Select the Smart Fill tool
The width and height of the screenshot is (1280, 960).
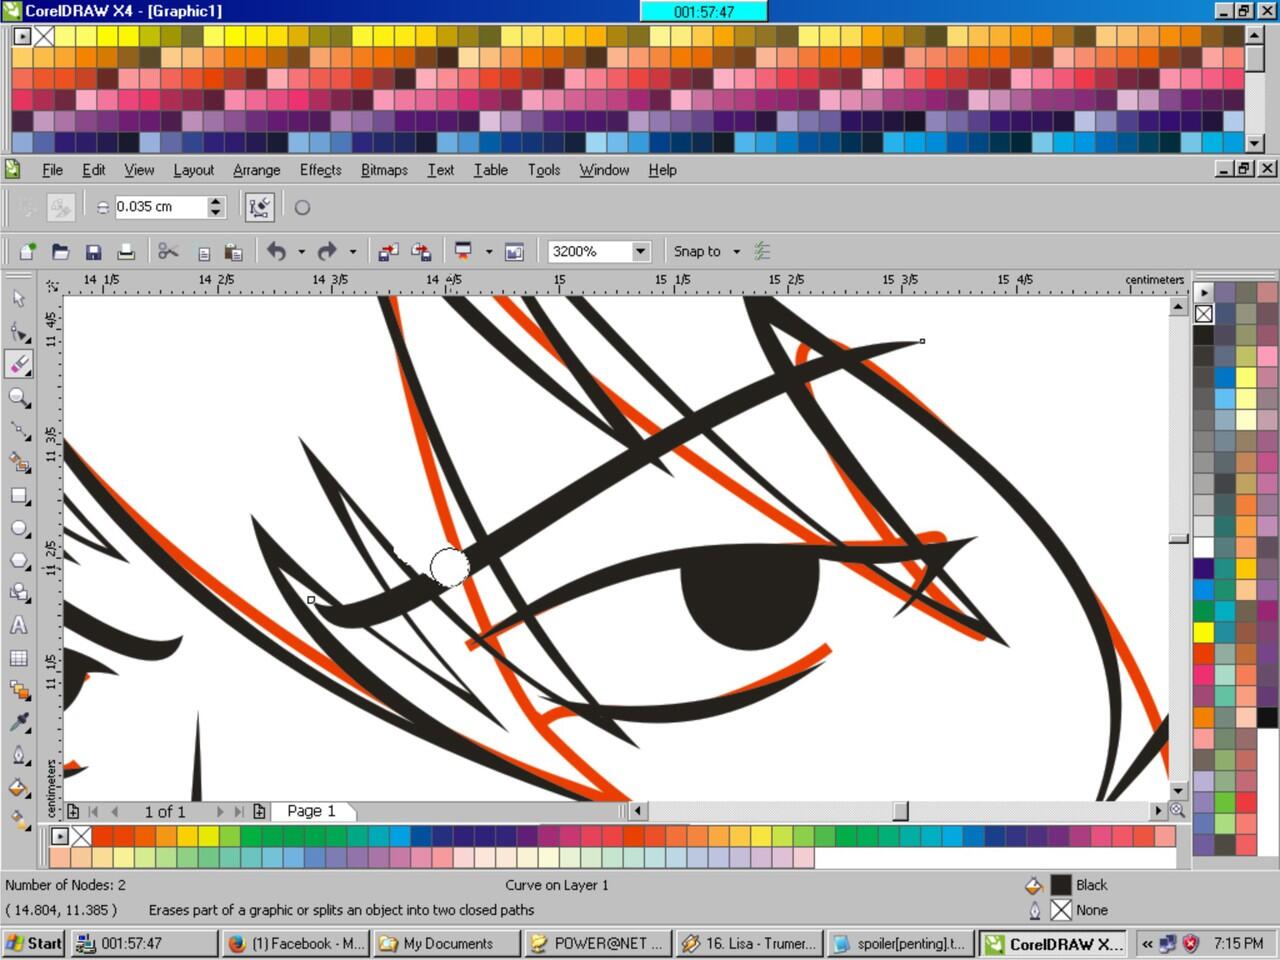[19, 462]
